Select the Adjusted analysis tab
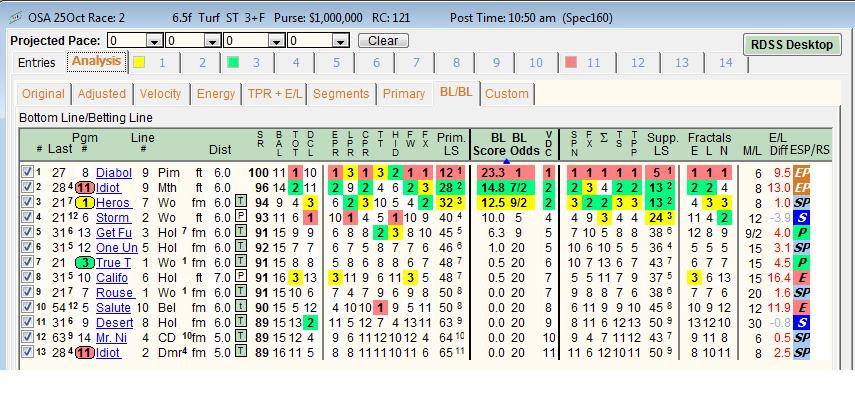 [x=101, y=94]
